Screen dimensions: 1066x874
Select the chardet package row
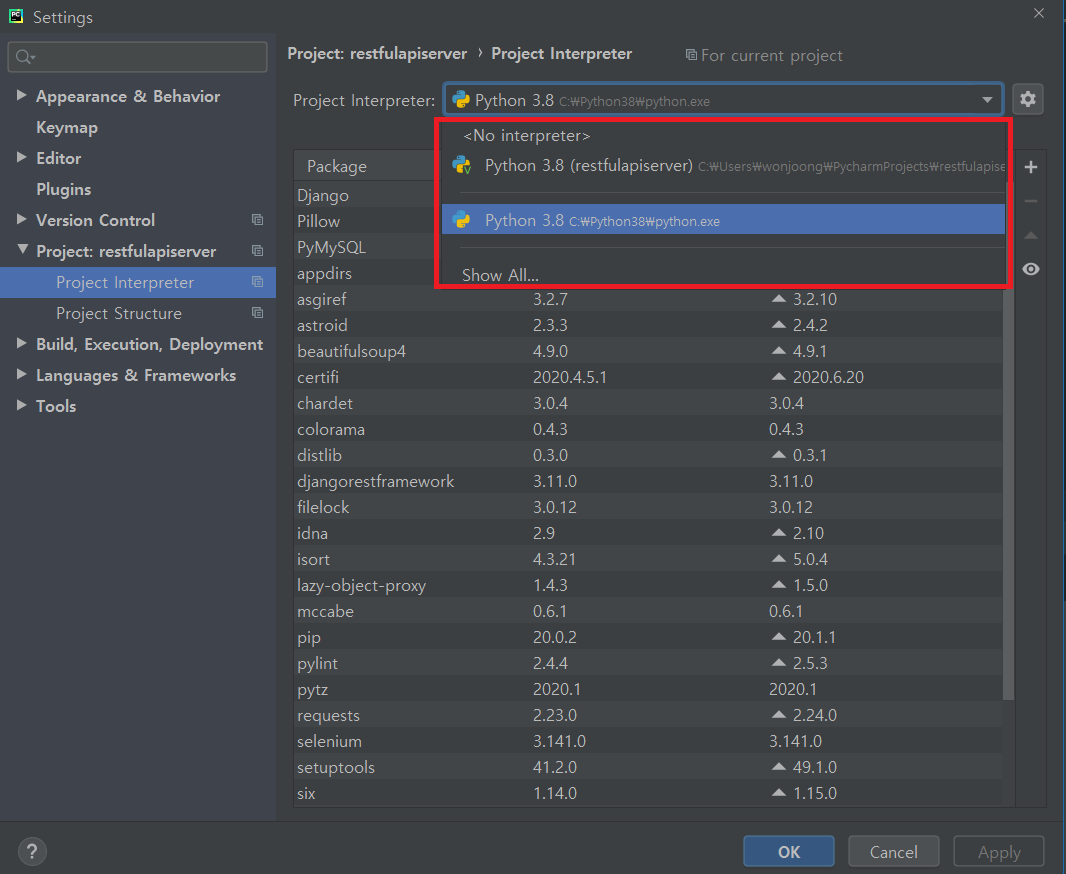click(x=649, y=404)
